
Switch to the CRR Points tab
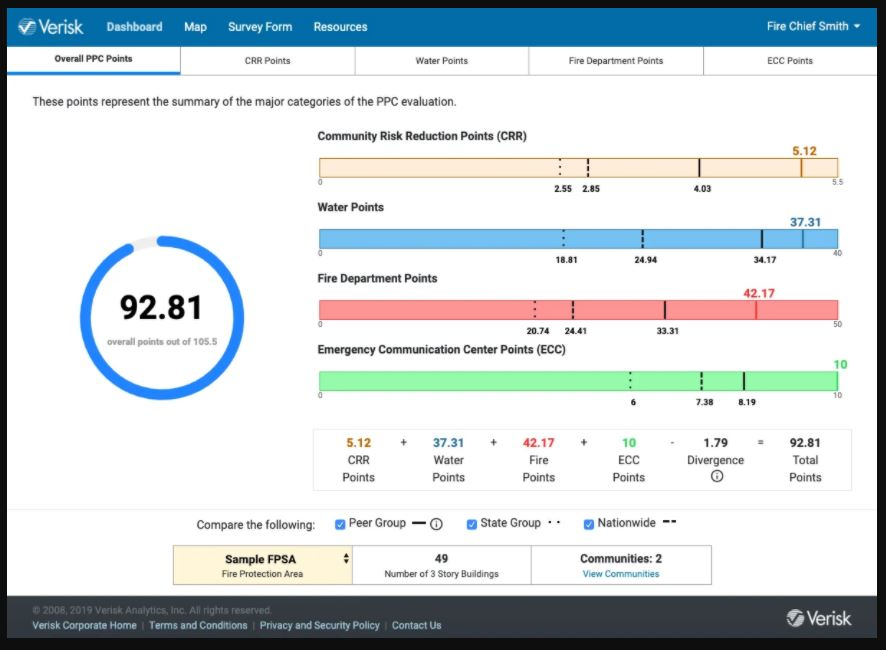pos(267,61)
